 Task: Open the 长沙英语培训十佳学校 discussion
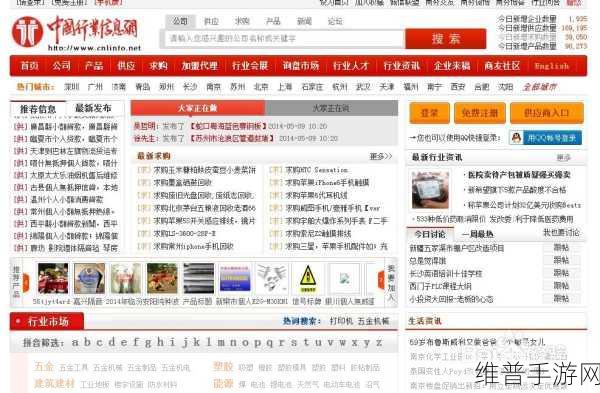pyautogui.click(x=446, y=273)
